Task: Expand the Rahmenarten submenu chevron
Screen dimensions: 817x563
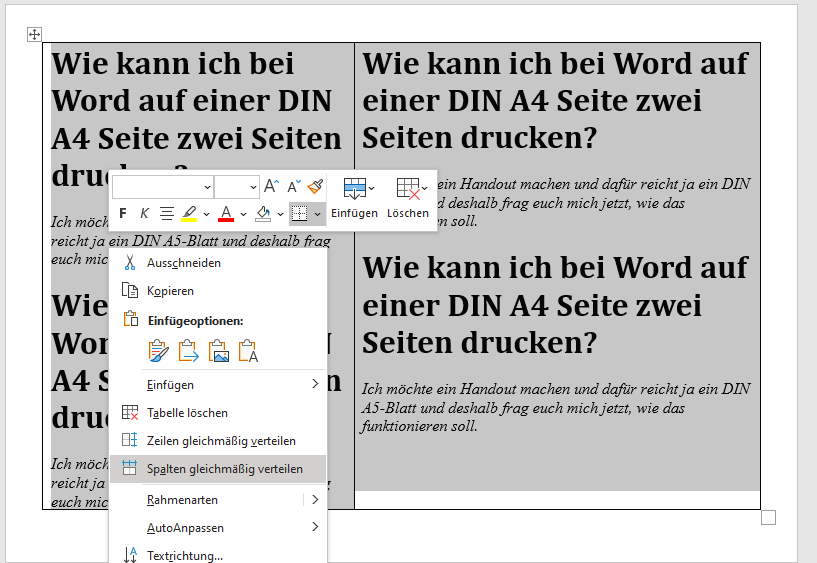Action: pyautogui.click(x=315, y=499)
